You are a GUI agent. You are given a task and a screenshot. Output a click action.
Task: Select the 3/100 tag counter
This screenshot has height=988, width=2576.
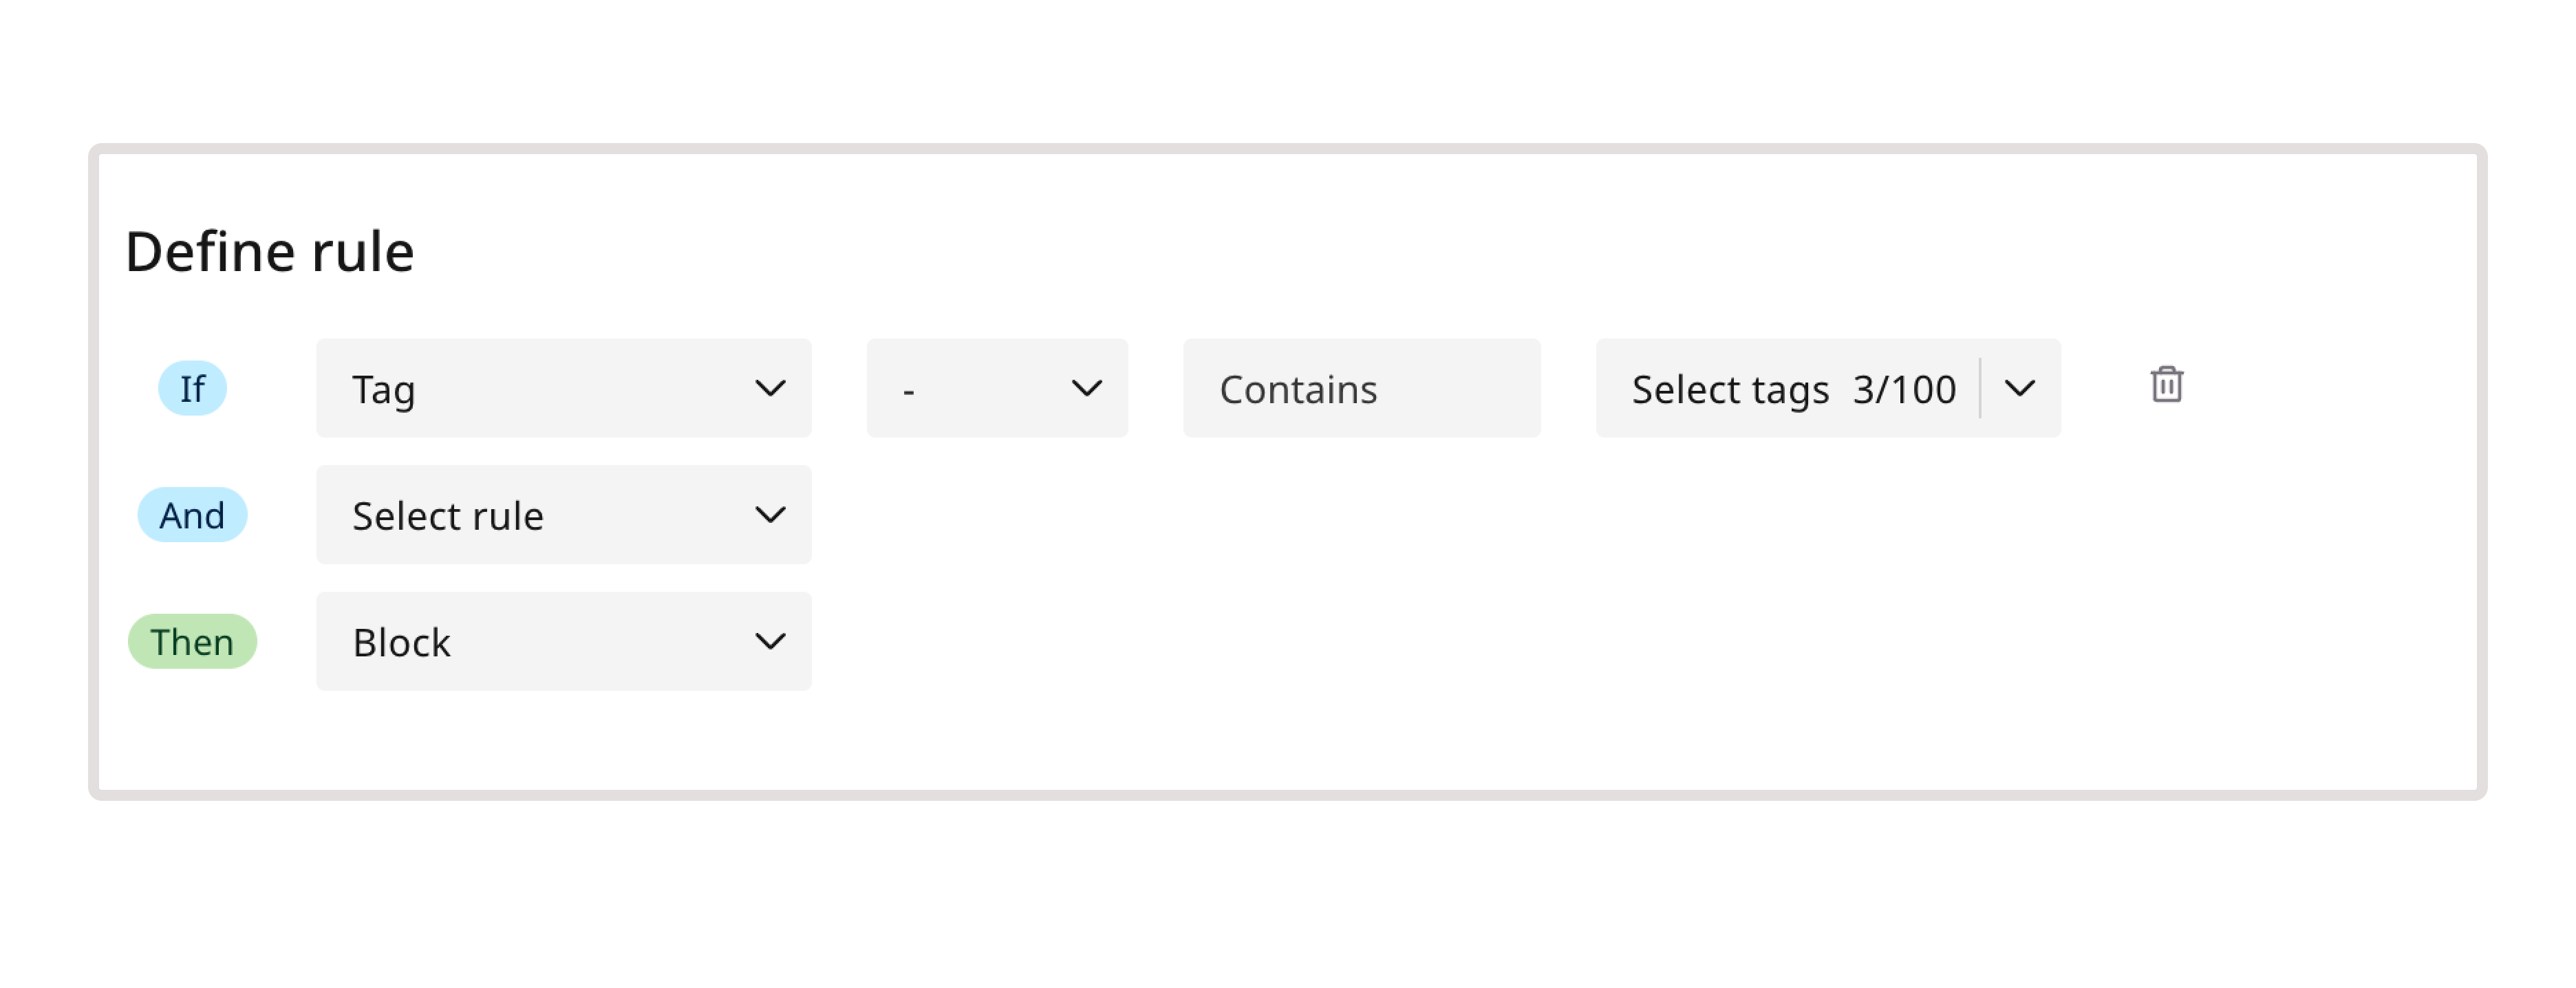point(1904,389)
